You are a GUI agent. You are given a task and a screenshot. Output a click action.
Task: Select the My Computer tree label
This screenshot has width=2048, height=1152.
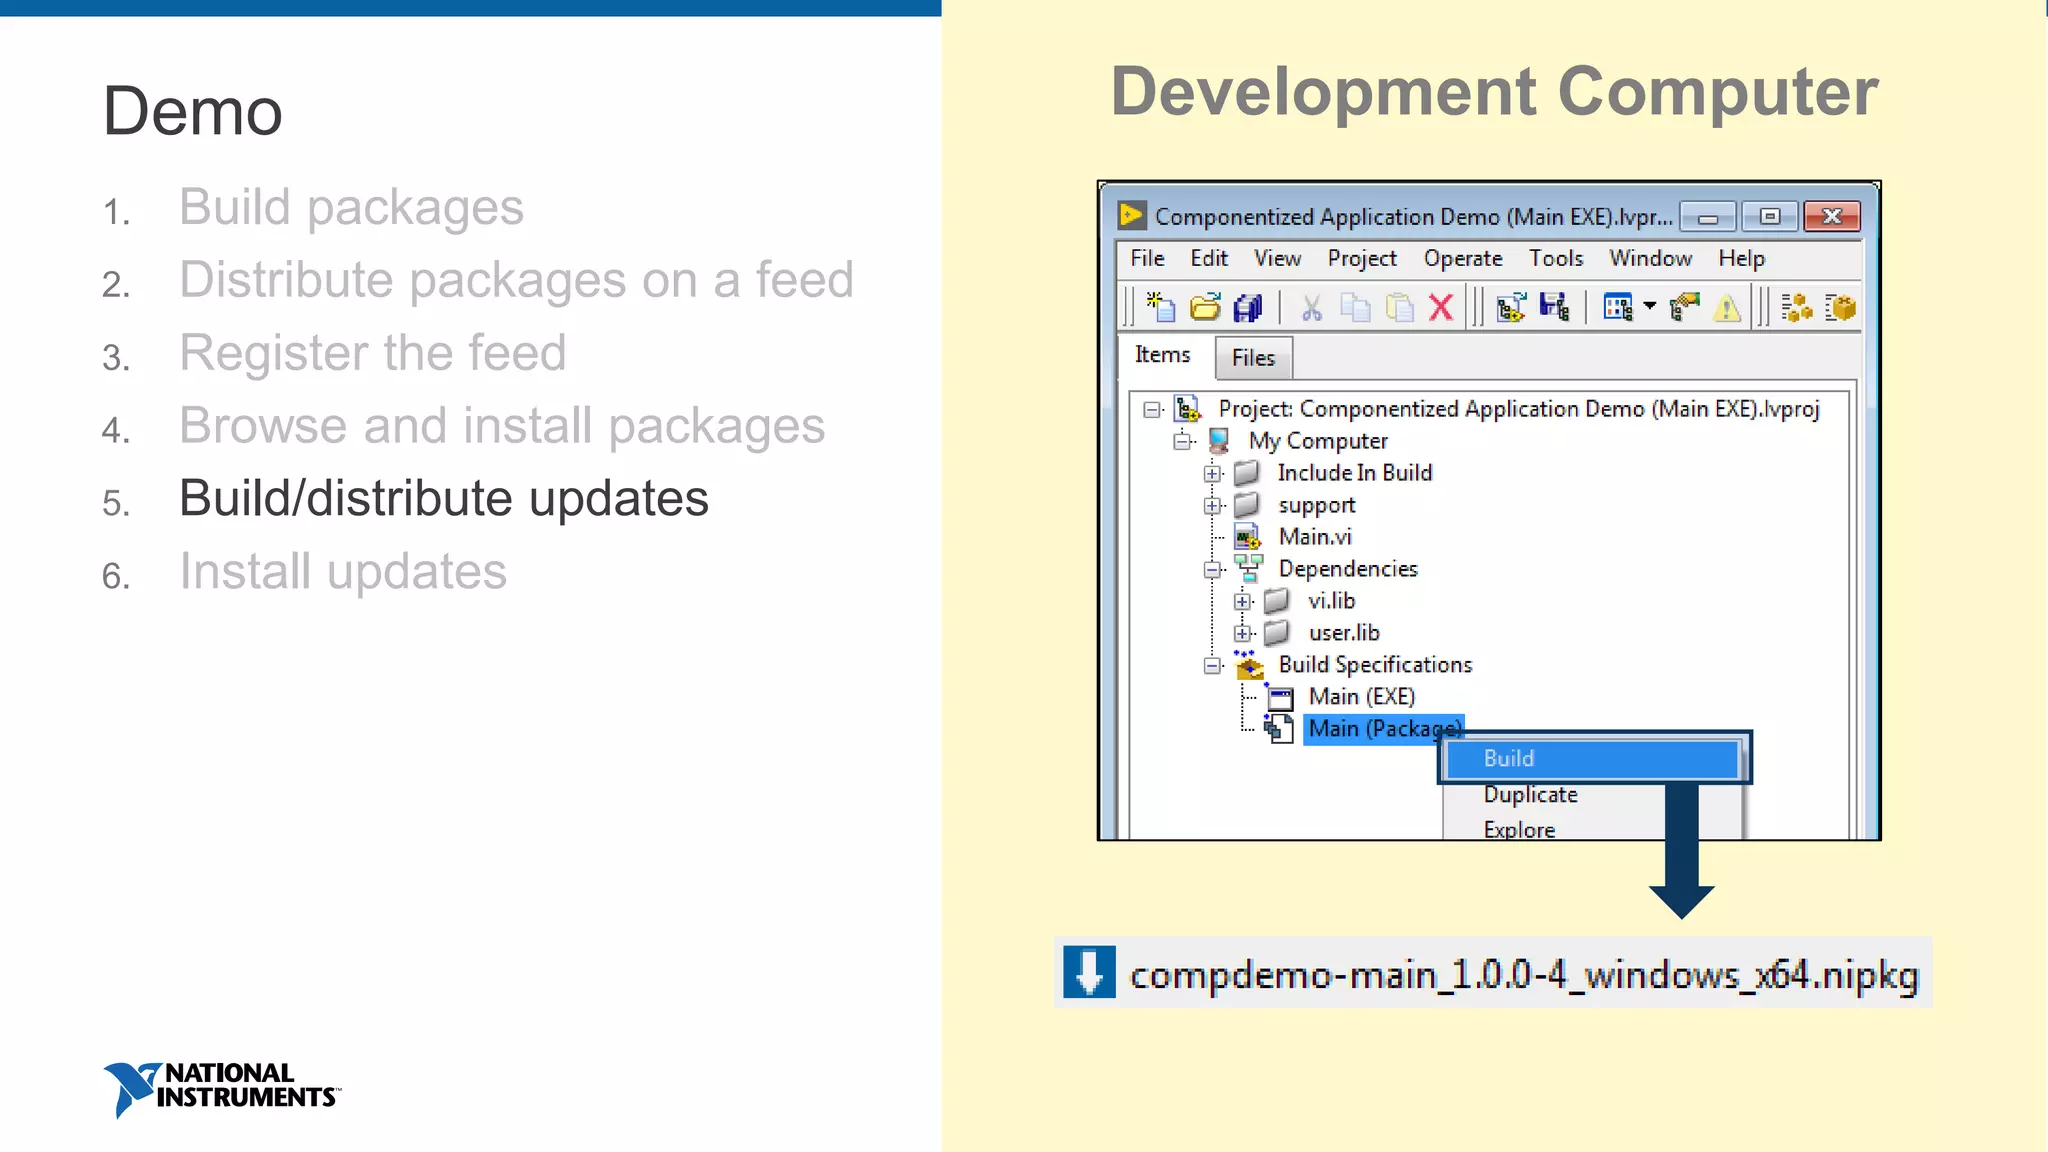coord(1318,441)
